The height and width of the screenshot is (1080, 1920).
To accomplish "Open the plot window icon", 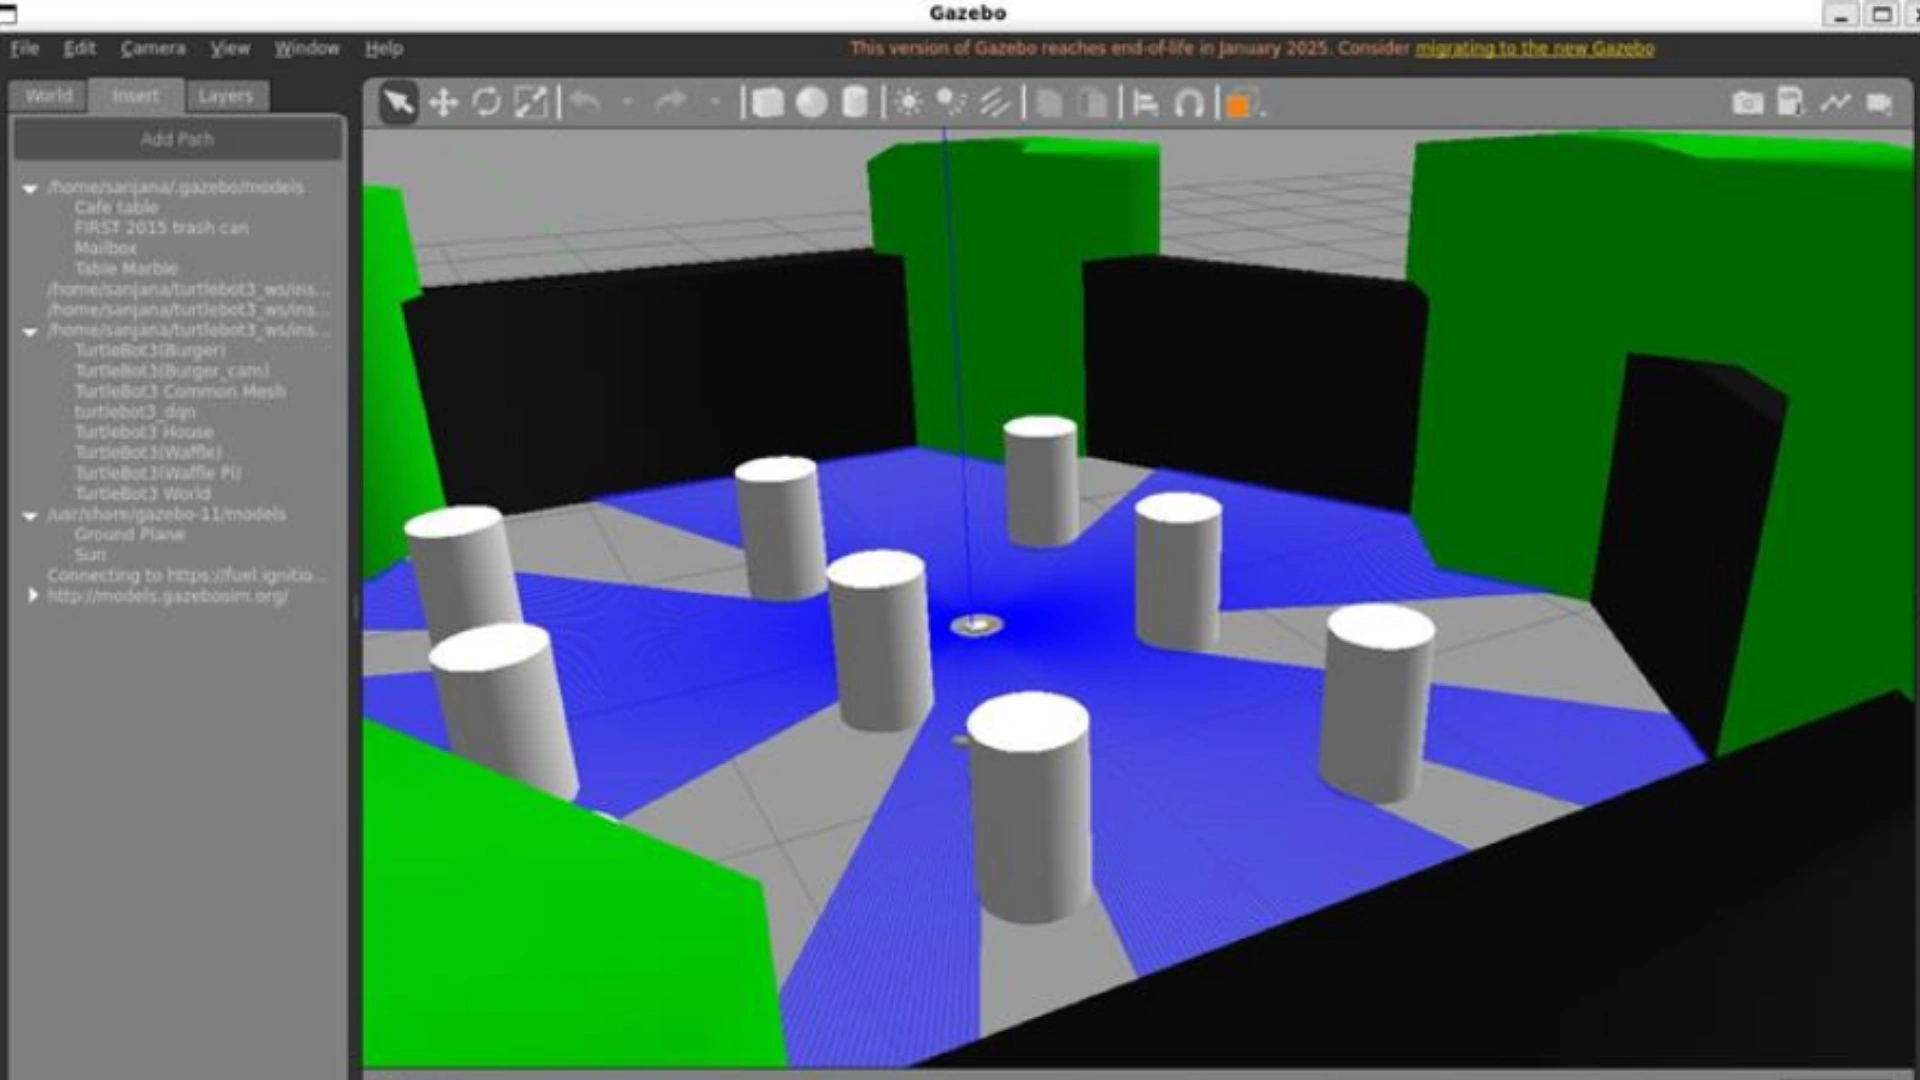I will pos(1835,102).
